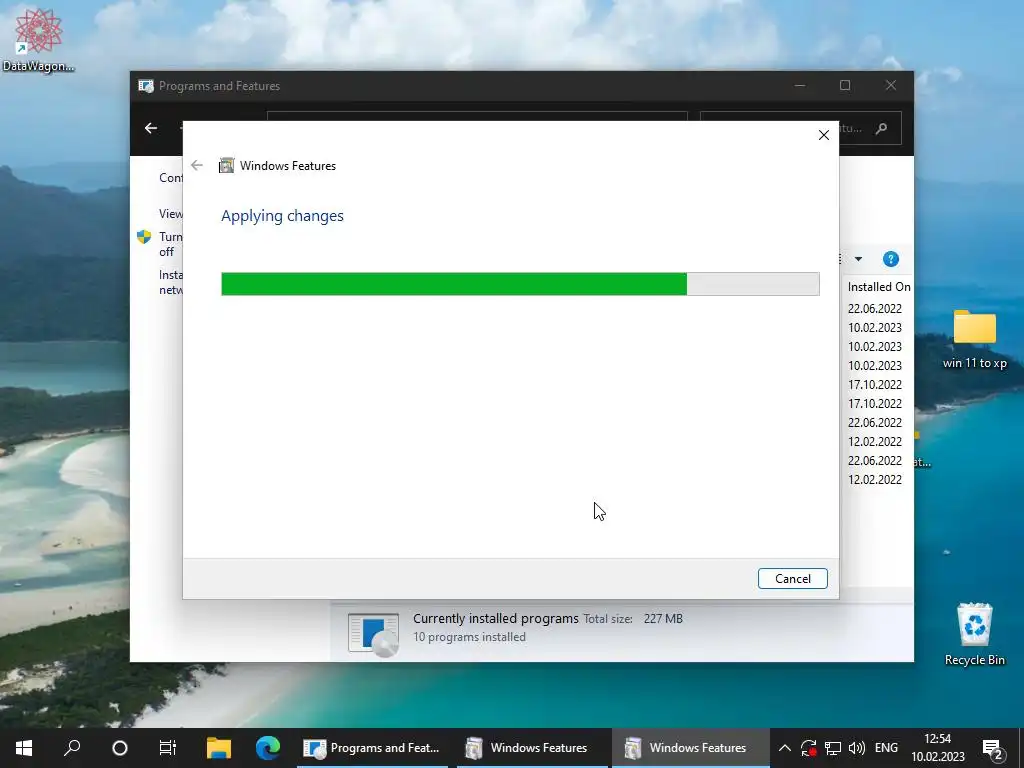Open Cortana circle on taskbar

[120, 748]
